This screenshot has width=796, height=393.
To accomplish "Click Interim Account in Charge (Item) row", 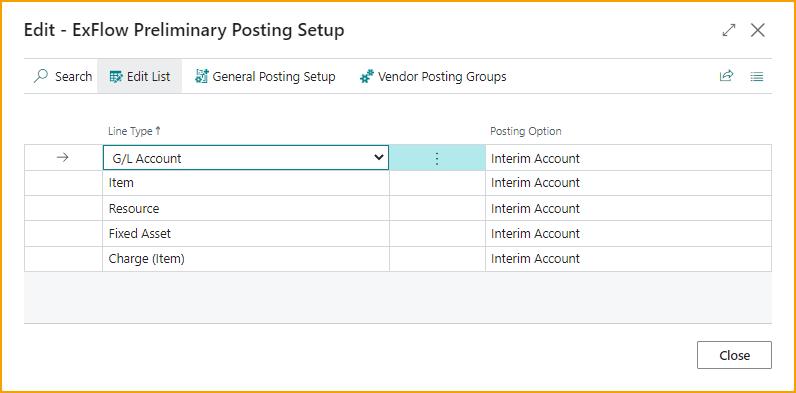I will (x=535, y=258).
